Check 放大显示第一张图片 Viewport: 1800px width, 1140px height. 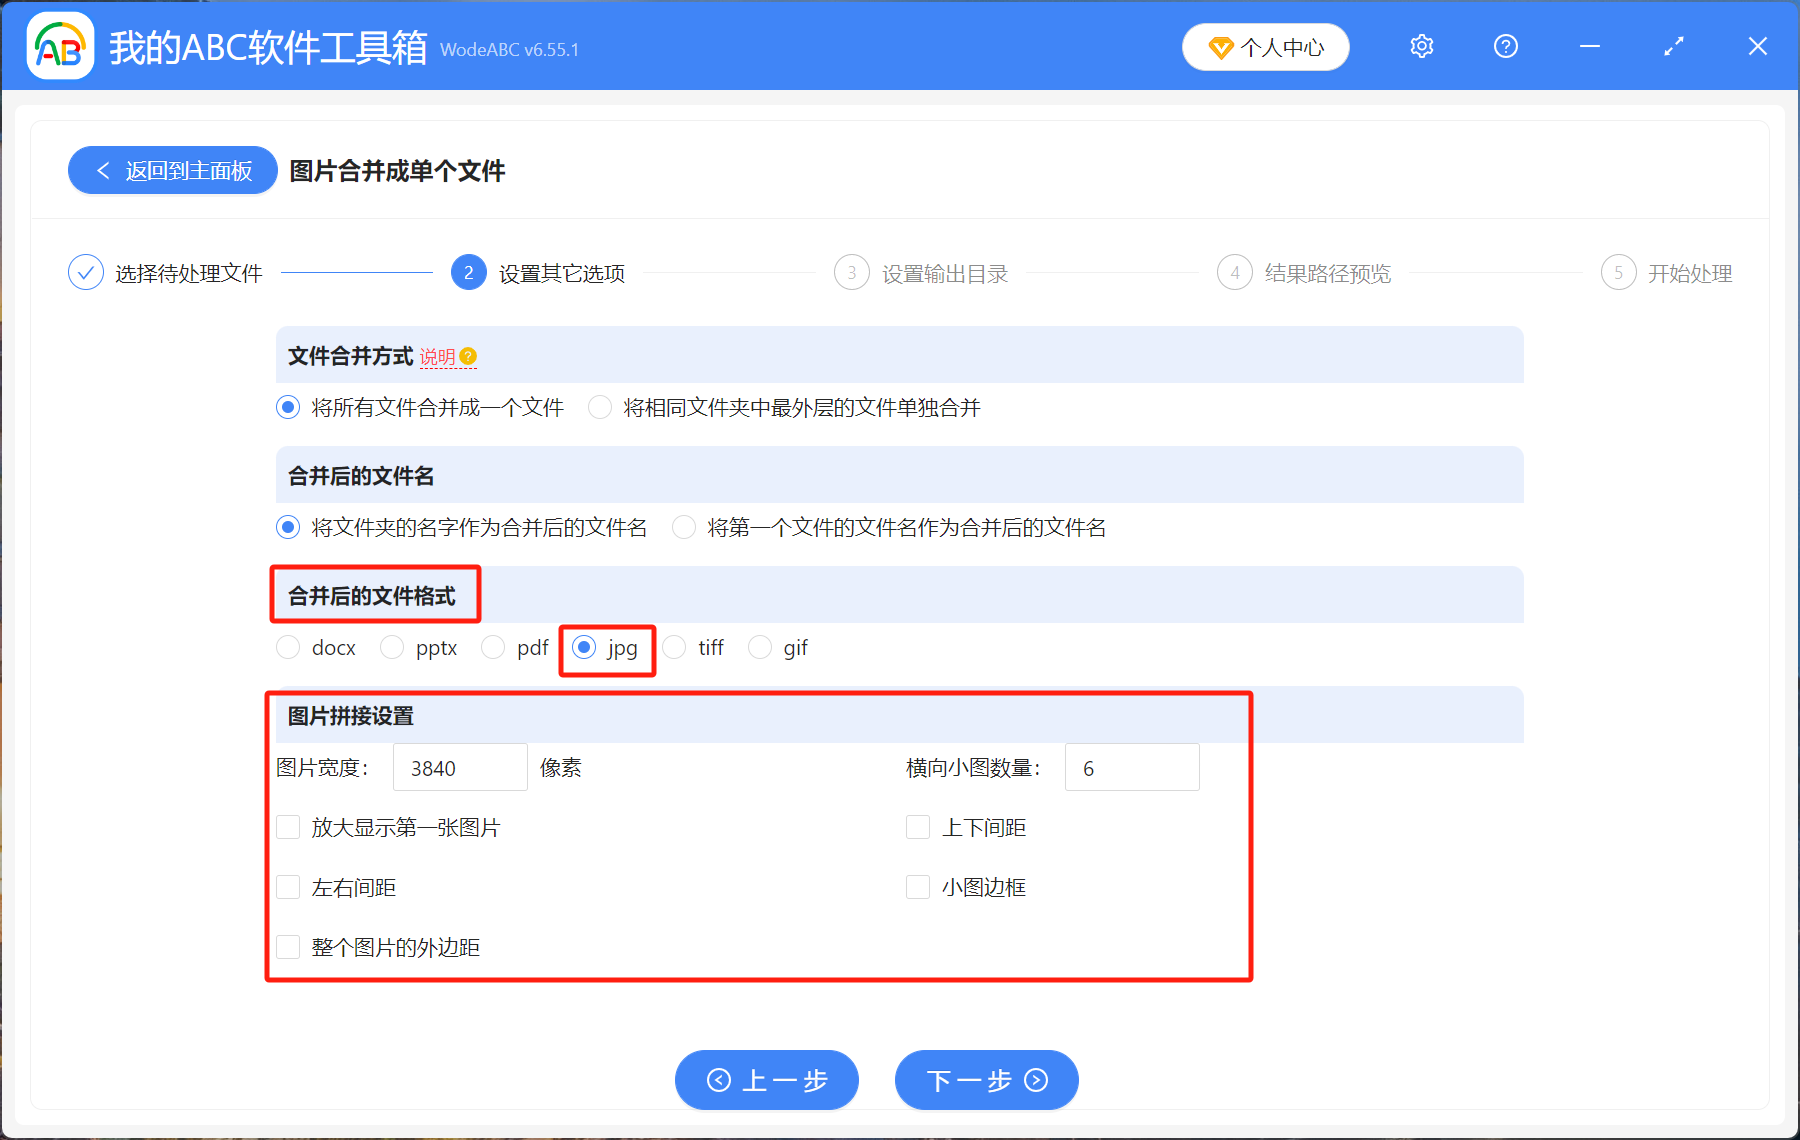point(288,827)
